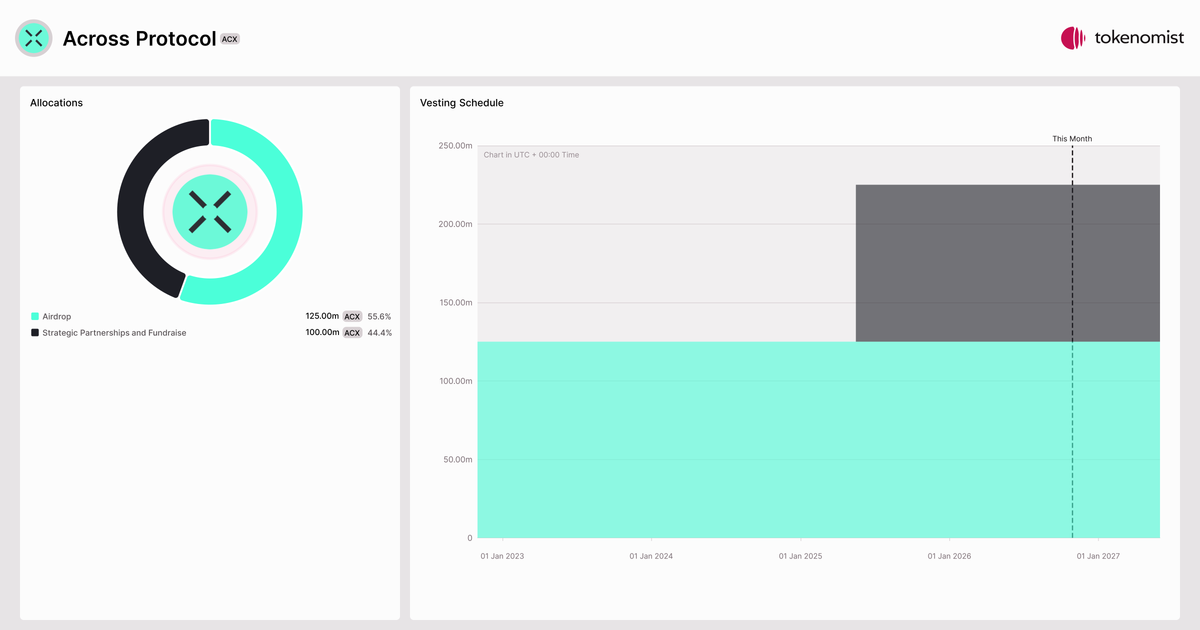
Task: Click Strategic Partnerships and Fundraise legend label
Action: (x=114, y=332)
